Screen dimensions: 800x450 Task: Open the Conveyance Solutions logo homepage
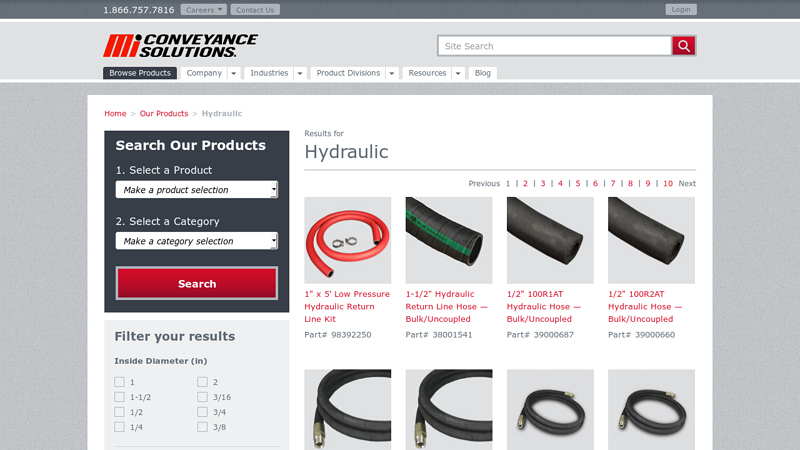pos(181,46)
